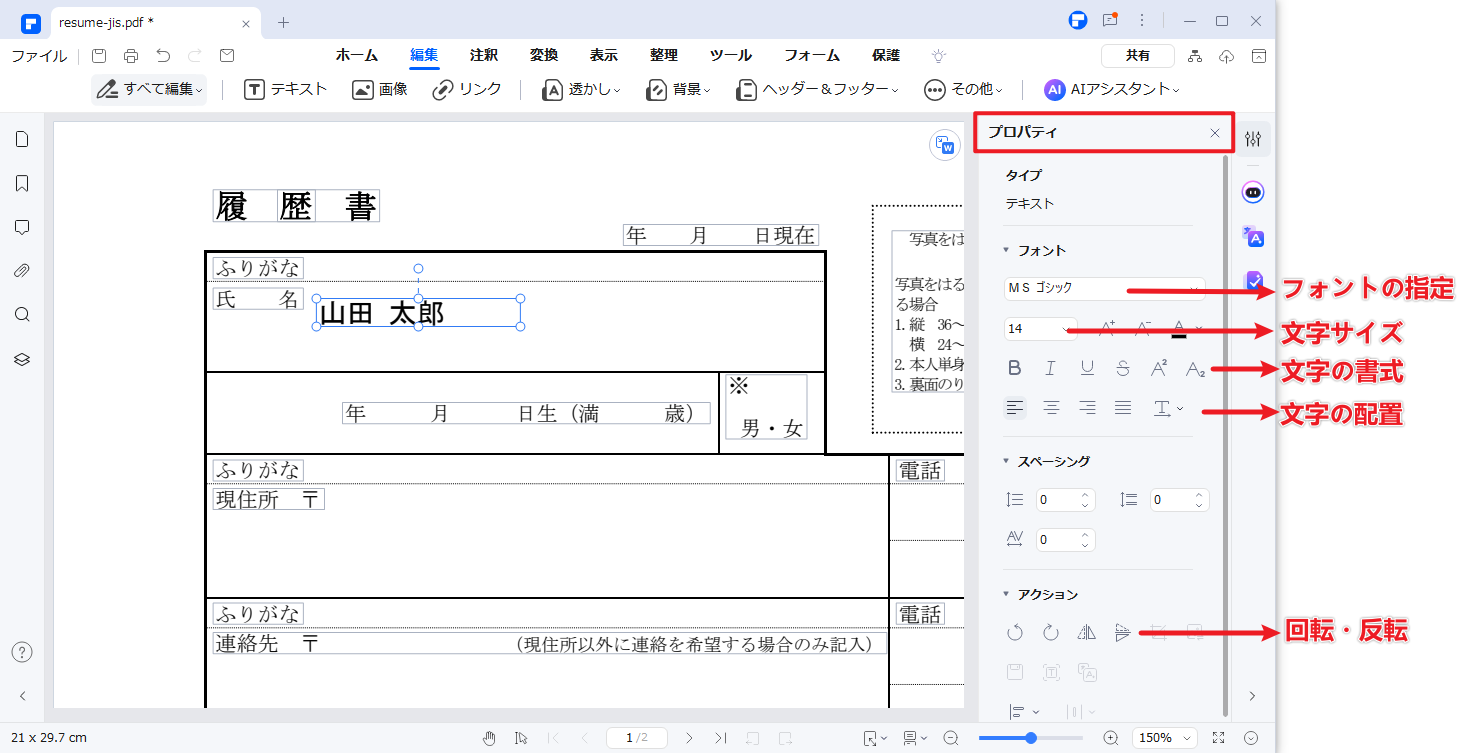Jump to the last page

(x=720, y=738)
